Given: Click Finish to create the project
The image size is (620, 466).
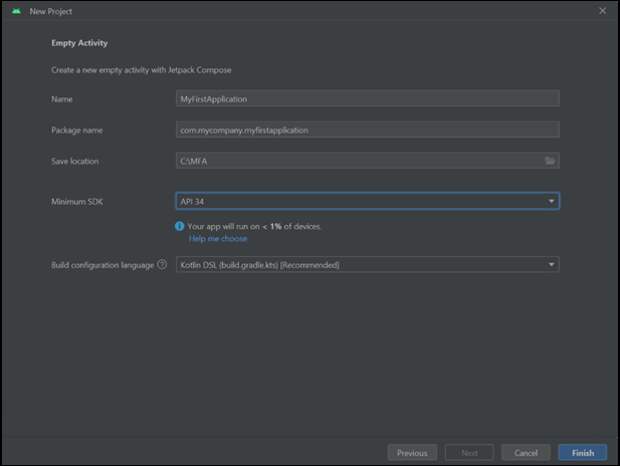Looking at the screenshot, I should pyautogui.click(x=583, y=453).
